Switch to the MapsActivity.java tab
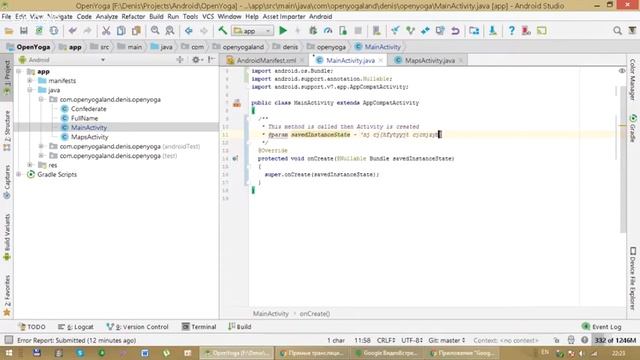Screen dimensions: 640x360 430,60
